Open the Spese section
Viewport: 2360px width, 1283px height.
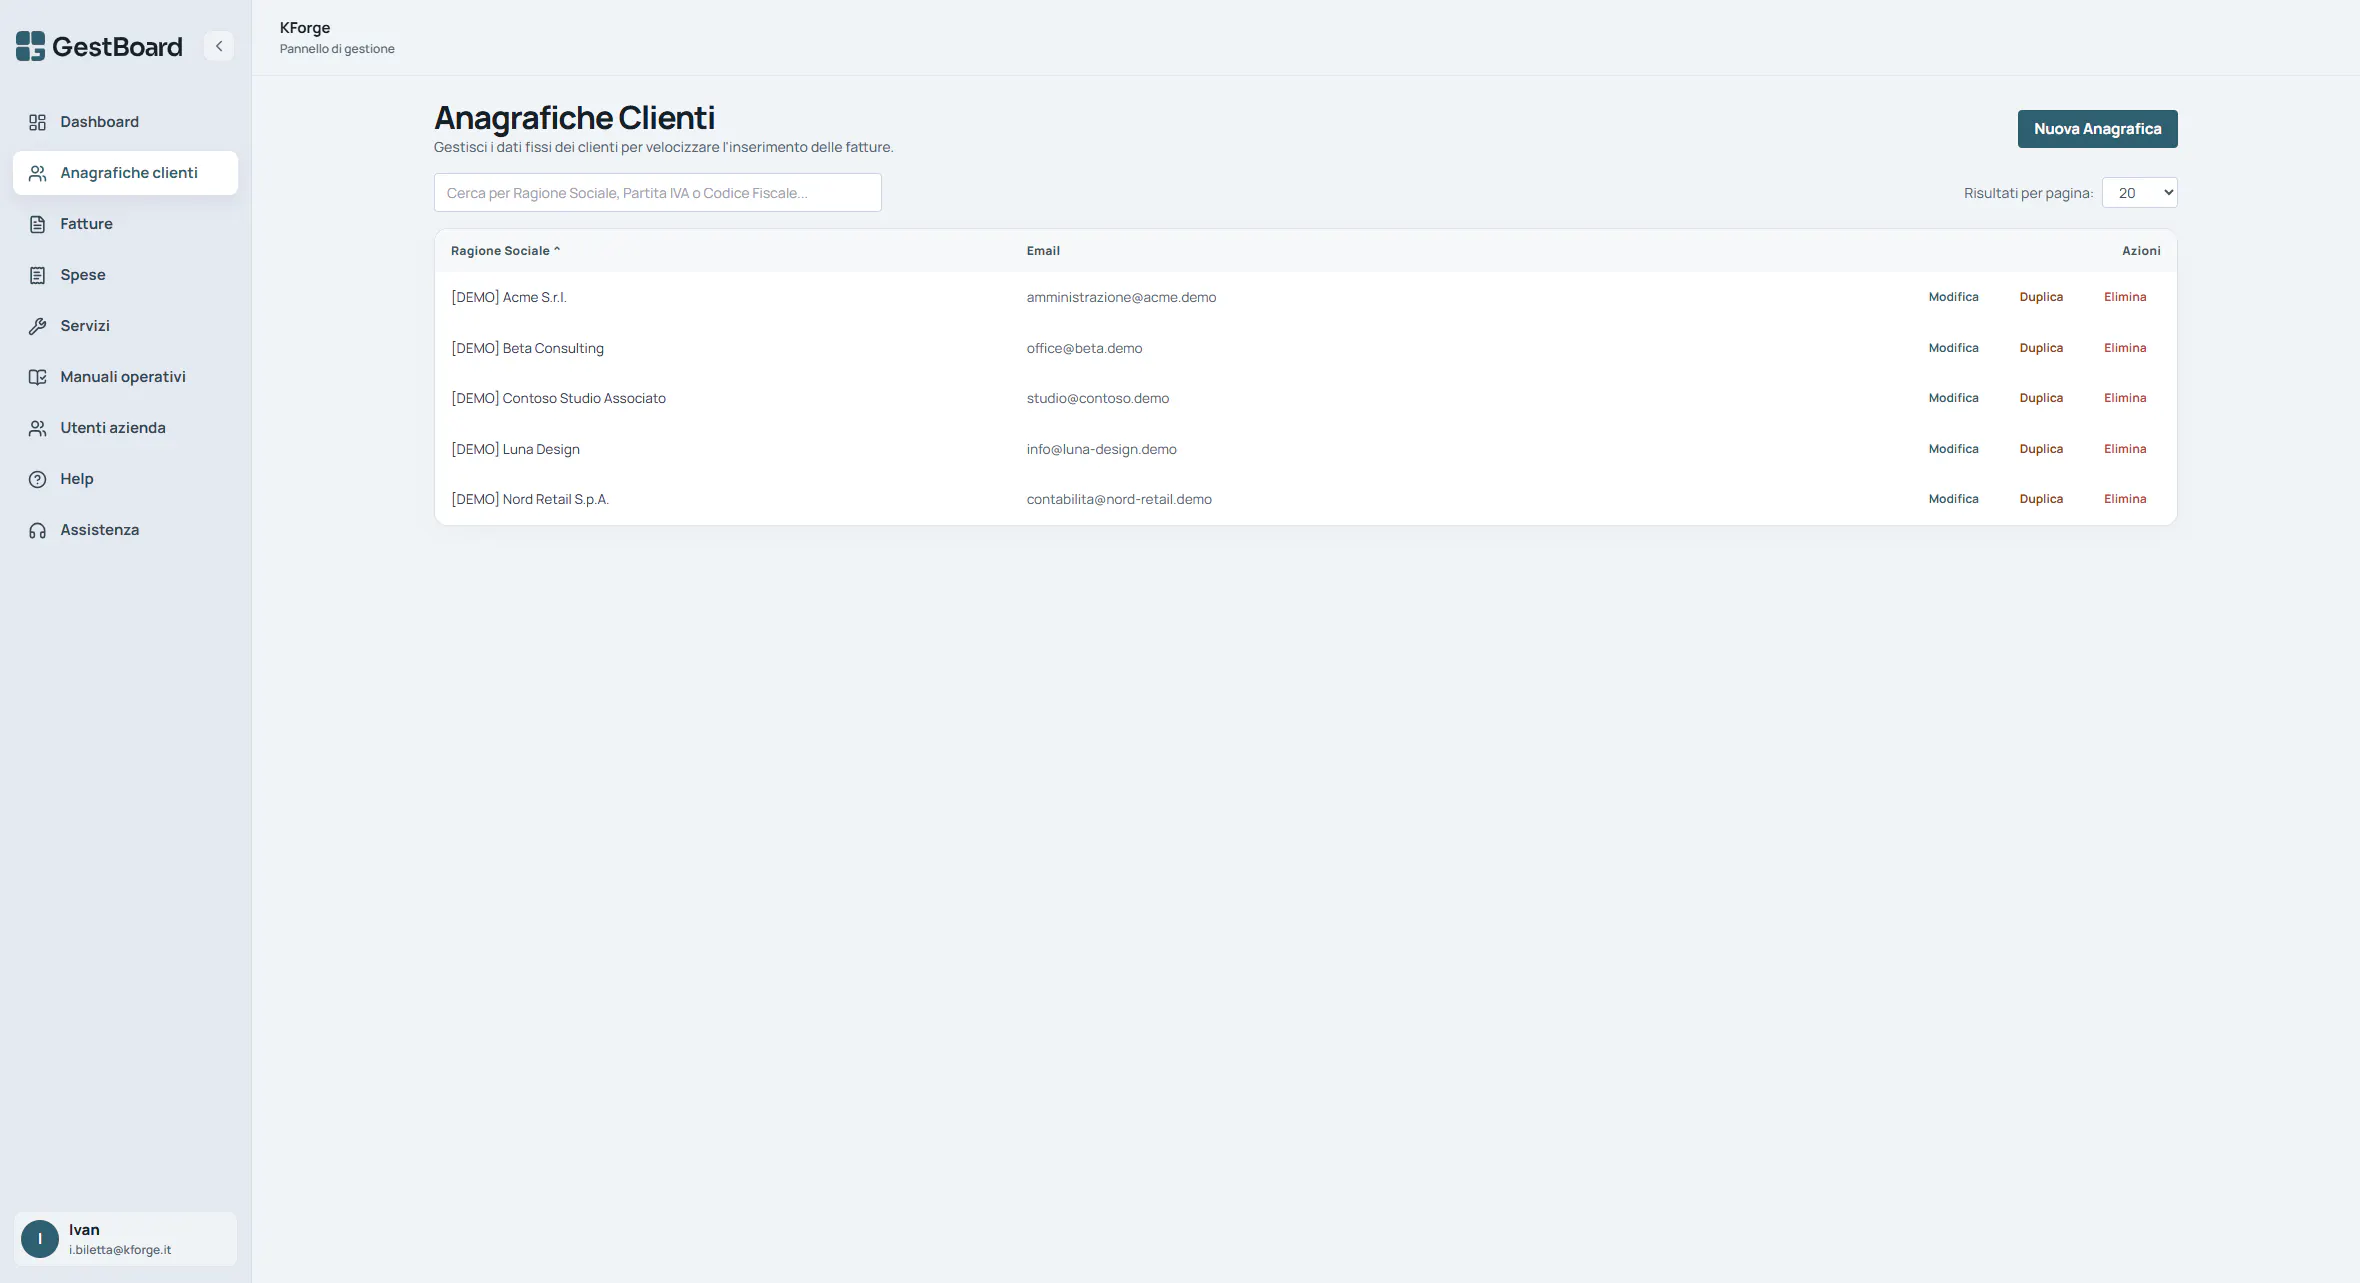125,275
